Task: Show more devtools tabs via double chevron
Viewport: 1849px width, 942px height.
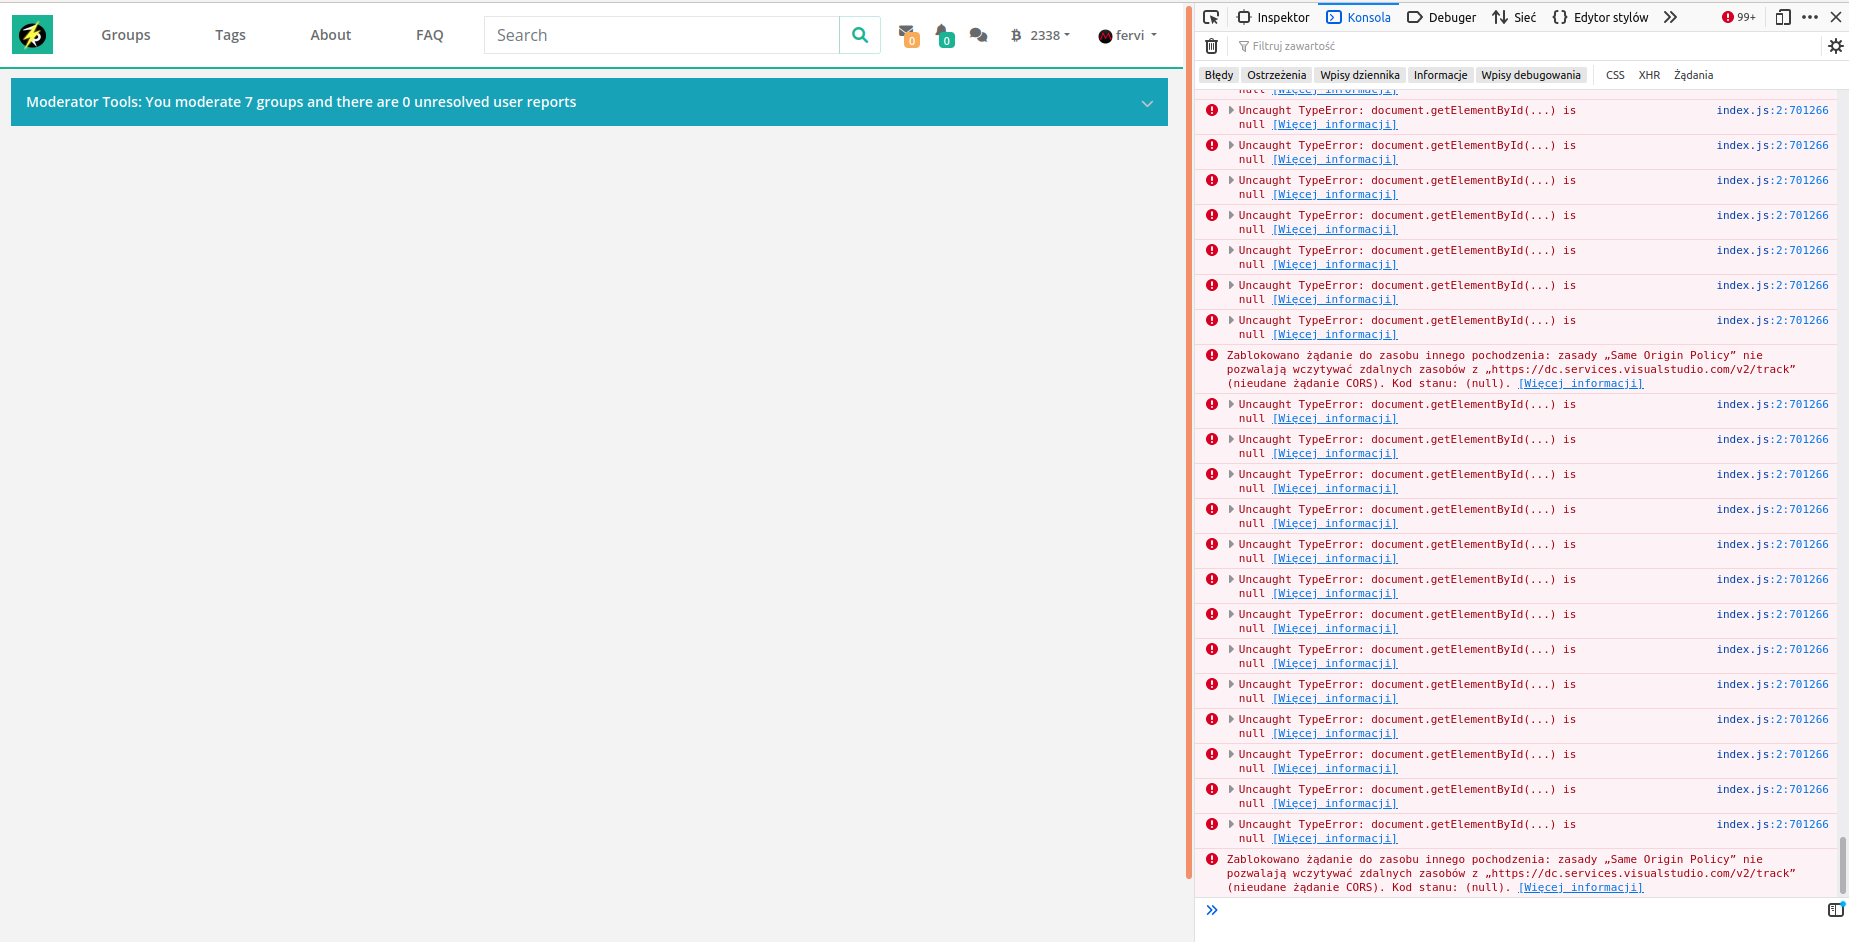Action: 1670,17
